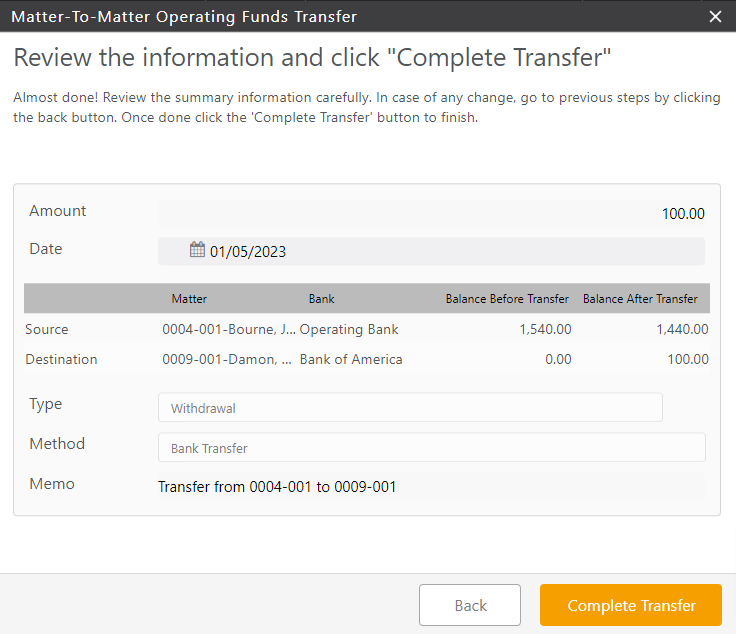Close the Operating Funds Transfer dialog

715,16
